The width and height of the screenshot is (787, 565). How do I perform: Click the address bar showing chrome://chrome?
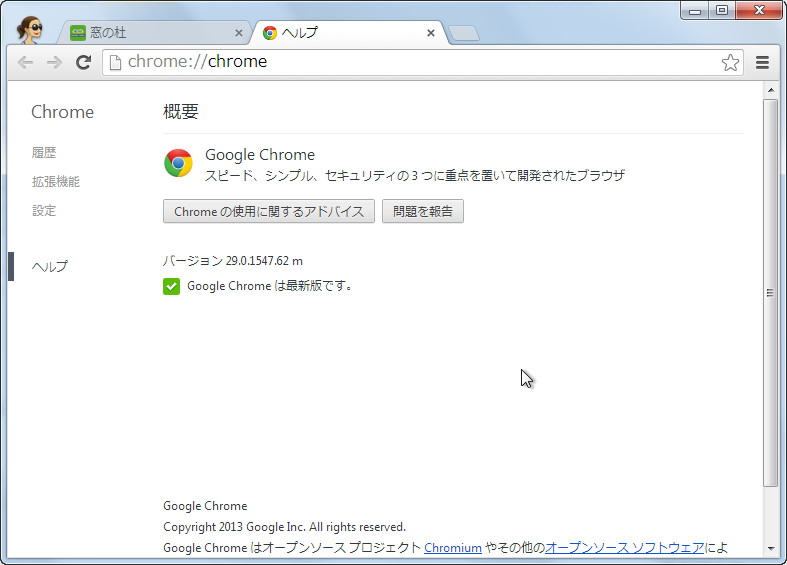(423, 62)
